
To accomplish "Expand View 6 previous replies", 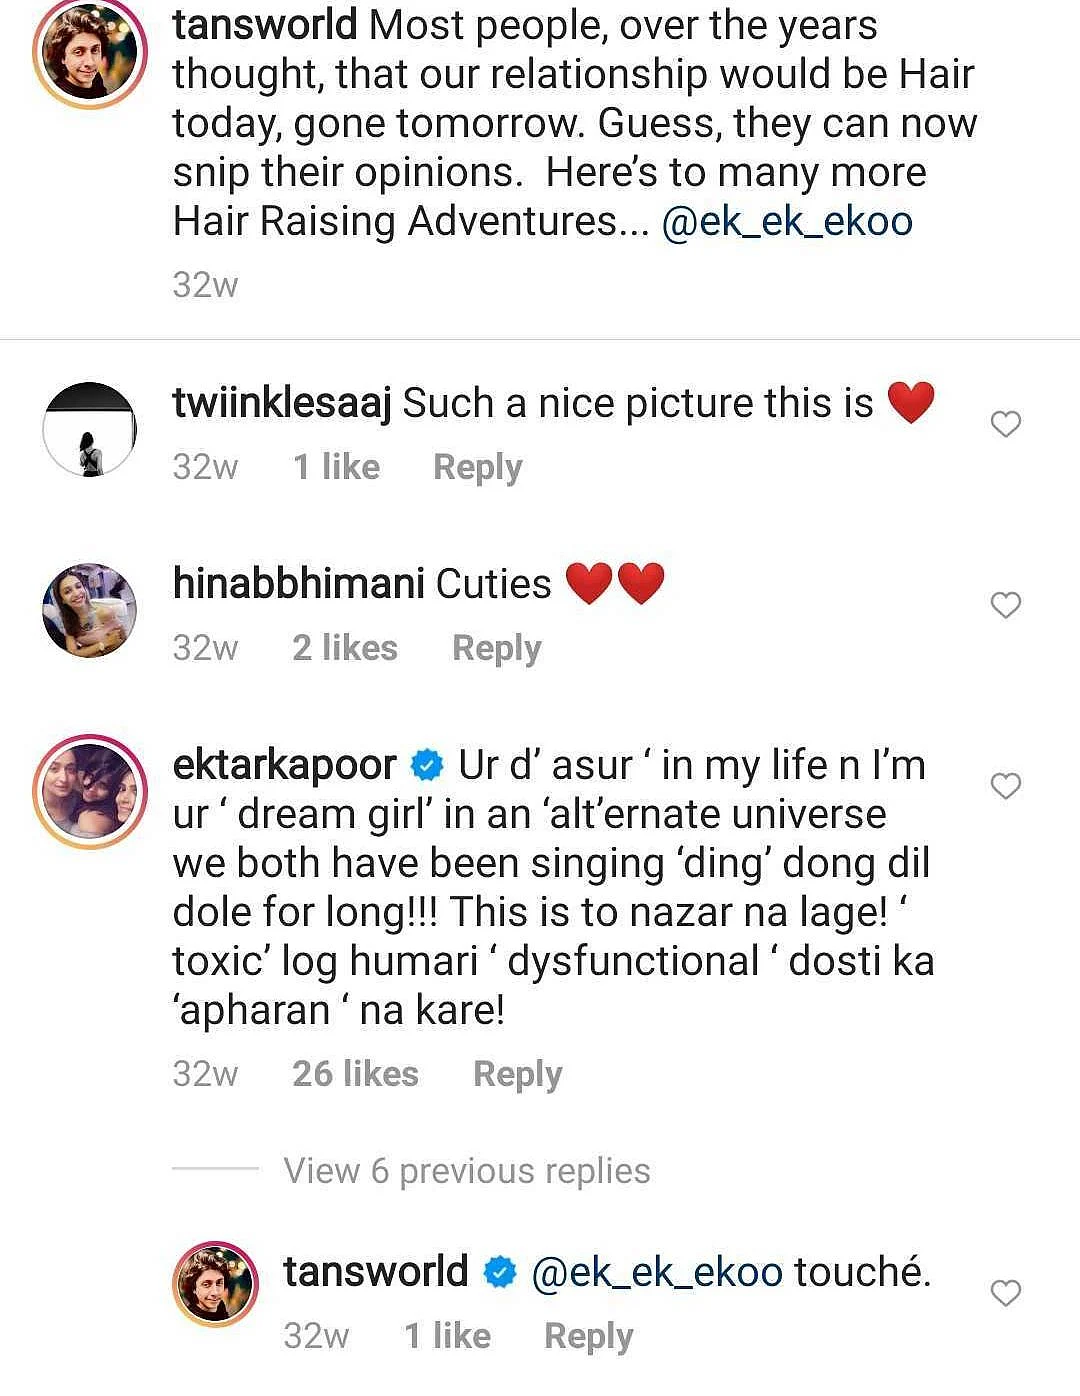I will pyautogui.click(x=467, y=1170).
